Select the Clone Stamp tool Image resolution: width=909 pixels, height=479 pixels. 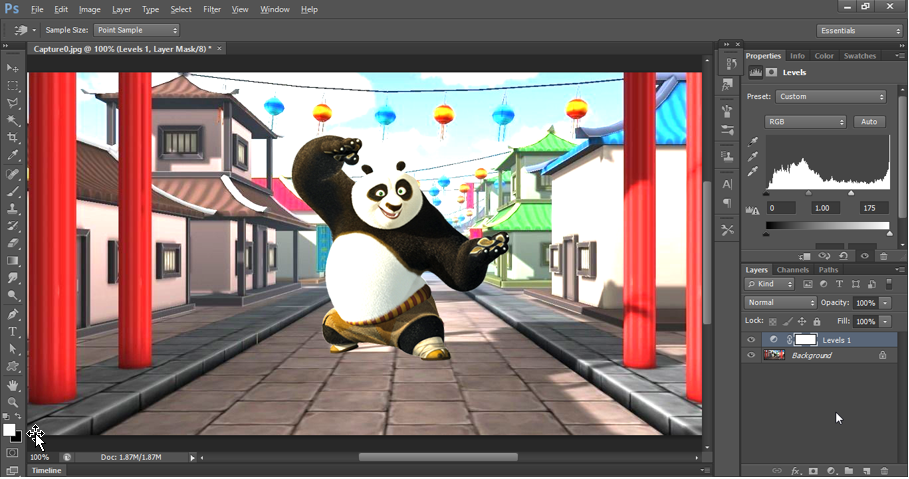point(12,209)
